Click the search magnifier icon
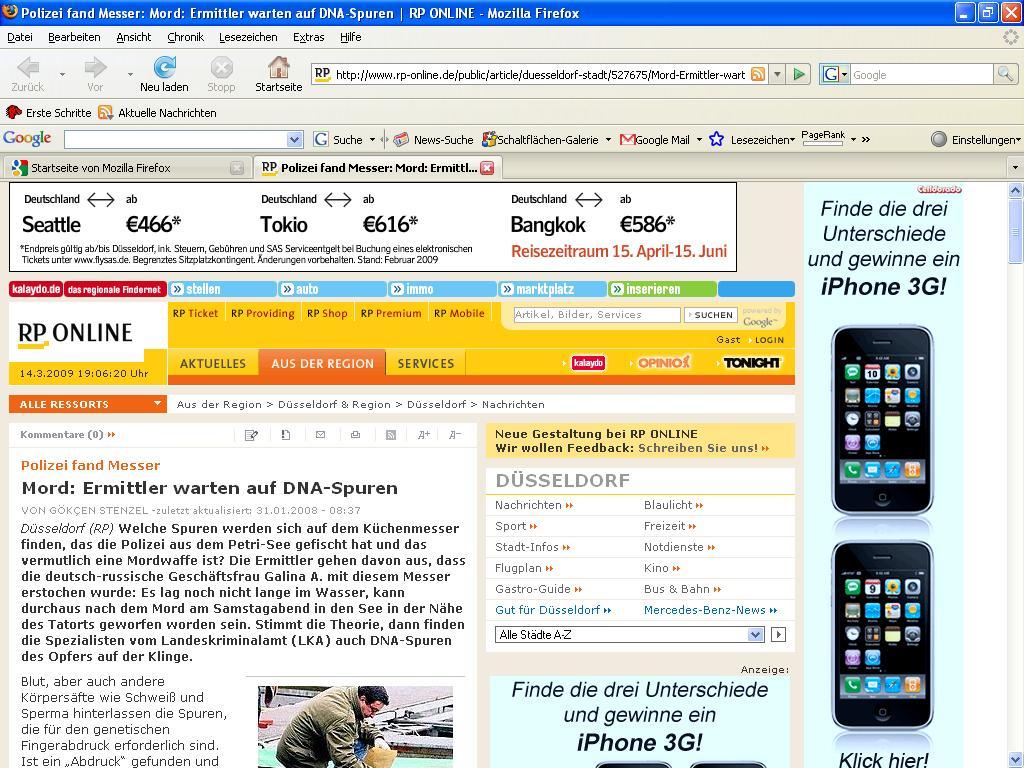Screen dimensions: 1024x768 pos(1004,74)
